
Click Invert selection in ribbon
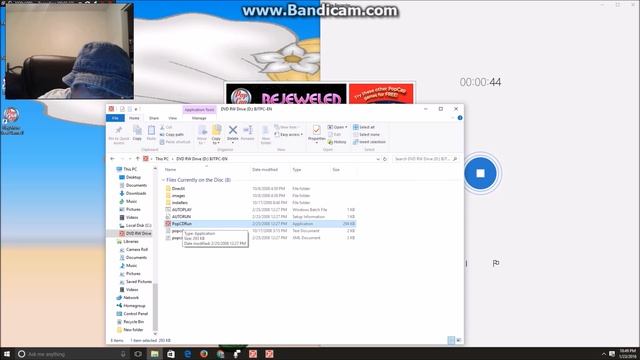[369, 142]
